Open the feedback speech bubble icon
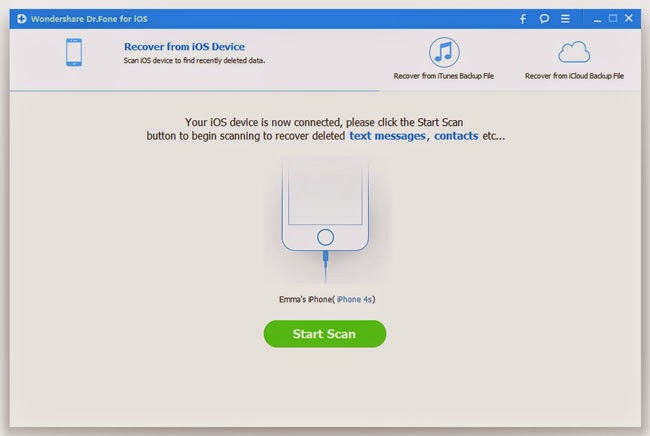Image resolution: width=650 pixels, height=436 pixels. click(544, 19)
